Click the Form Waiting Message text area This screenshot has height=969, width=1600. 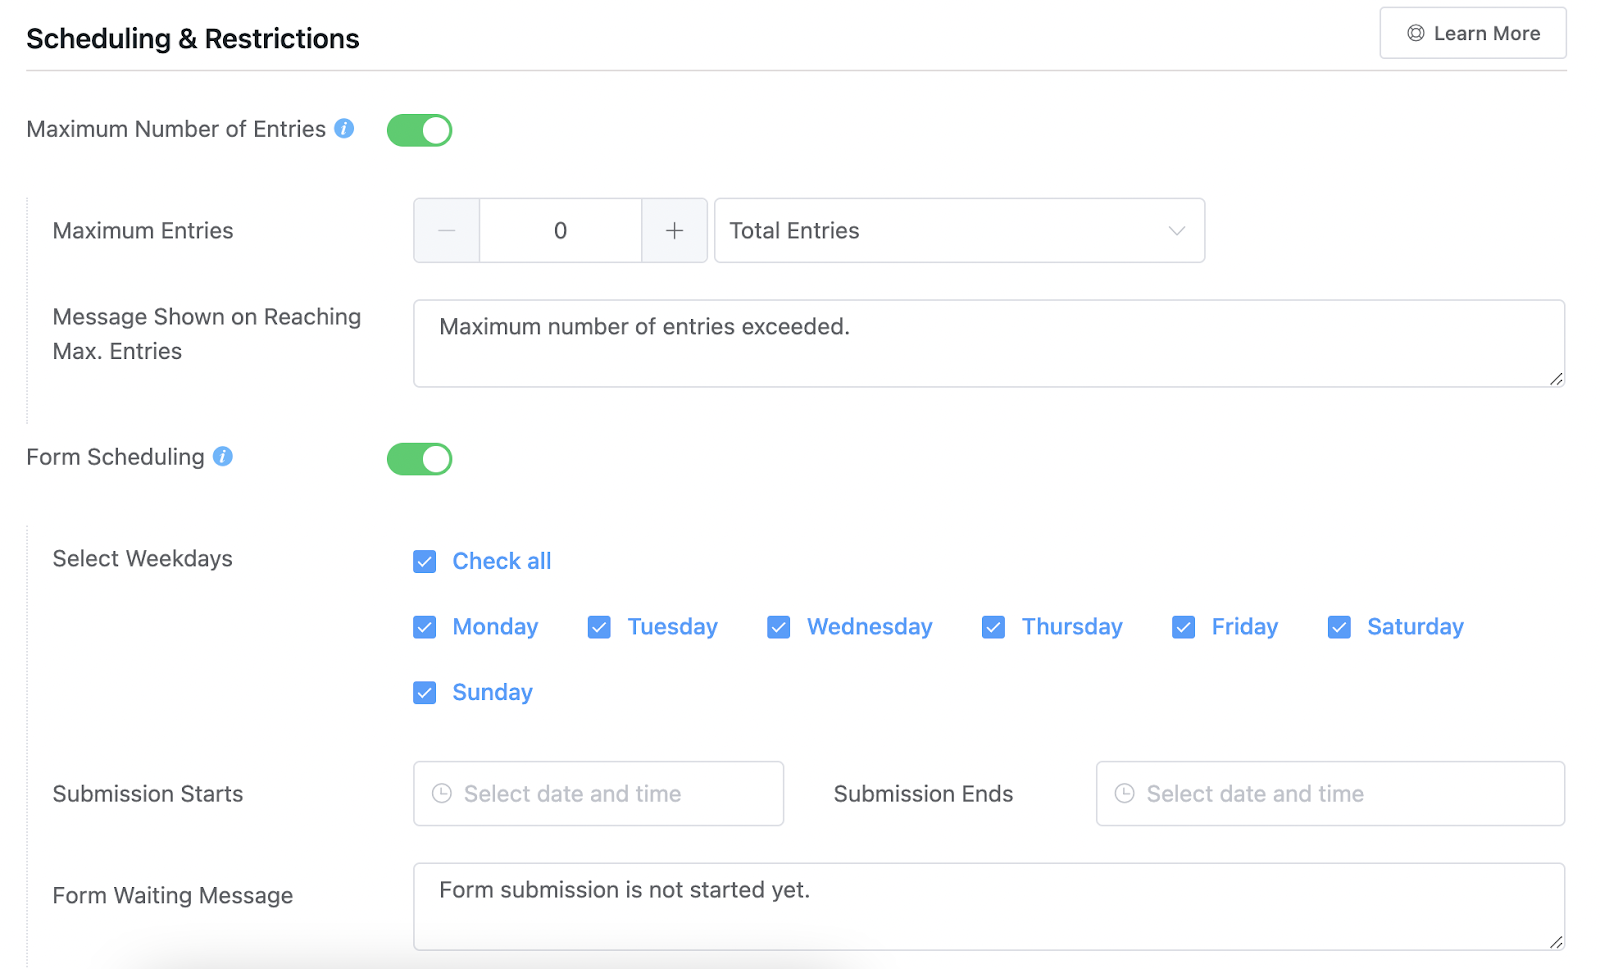(988, 906)
